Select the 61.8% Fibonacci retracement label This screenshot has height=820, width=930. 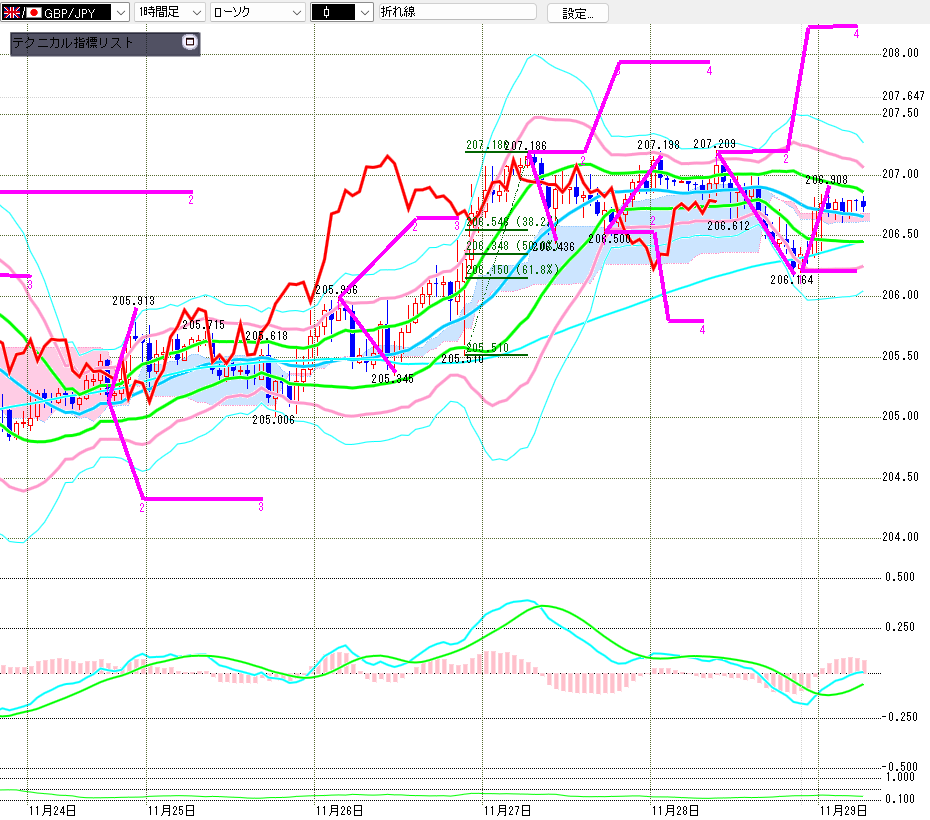tap(510, 270)
